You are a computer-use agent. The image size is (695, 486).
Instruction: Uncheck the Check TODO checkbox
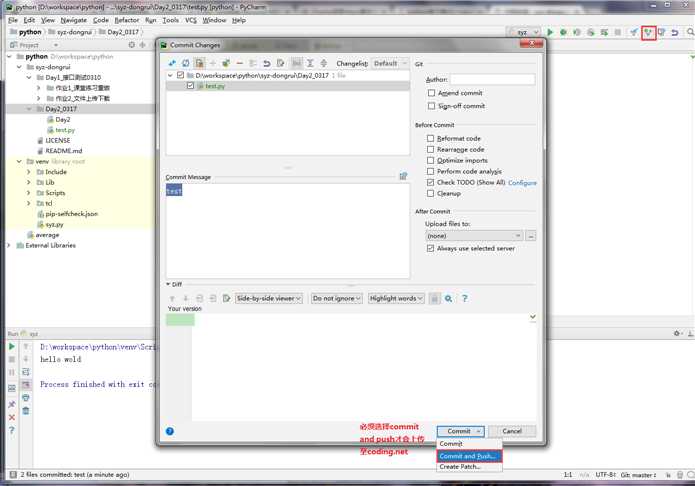(430, 182)
